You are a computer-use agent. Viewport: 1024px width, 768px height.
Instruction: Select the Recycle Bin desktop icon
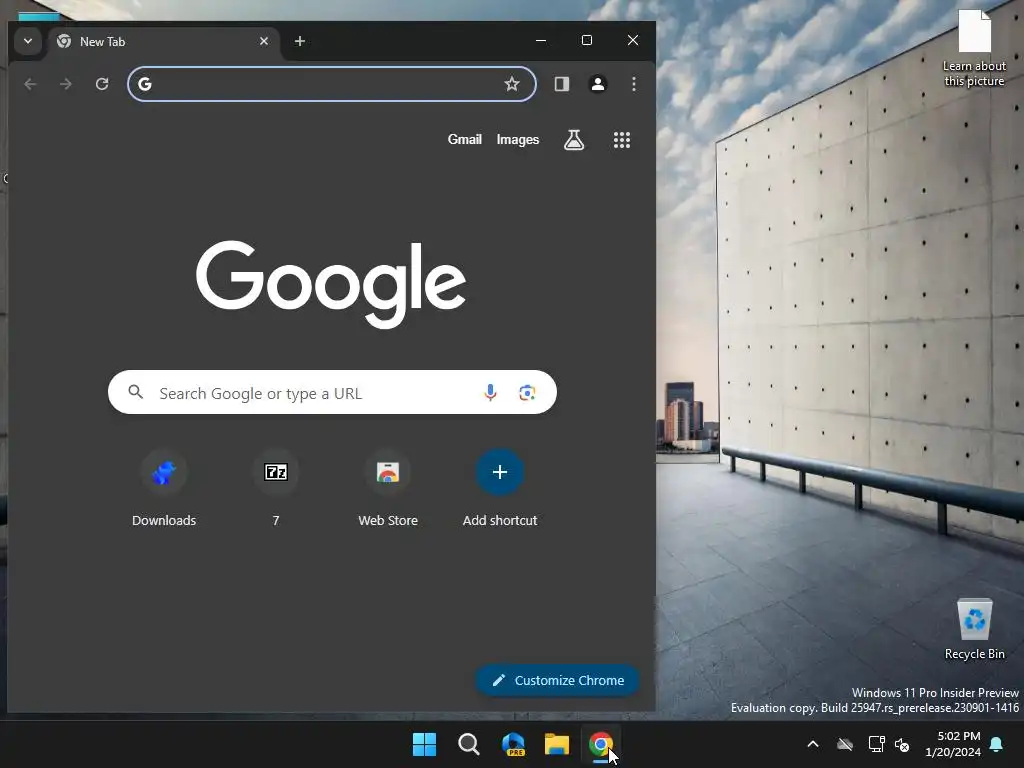point(974,630)
